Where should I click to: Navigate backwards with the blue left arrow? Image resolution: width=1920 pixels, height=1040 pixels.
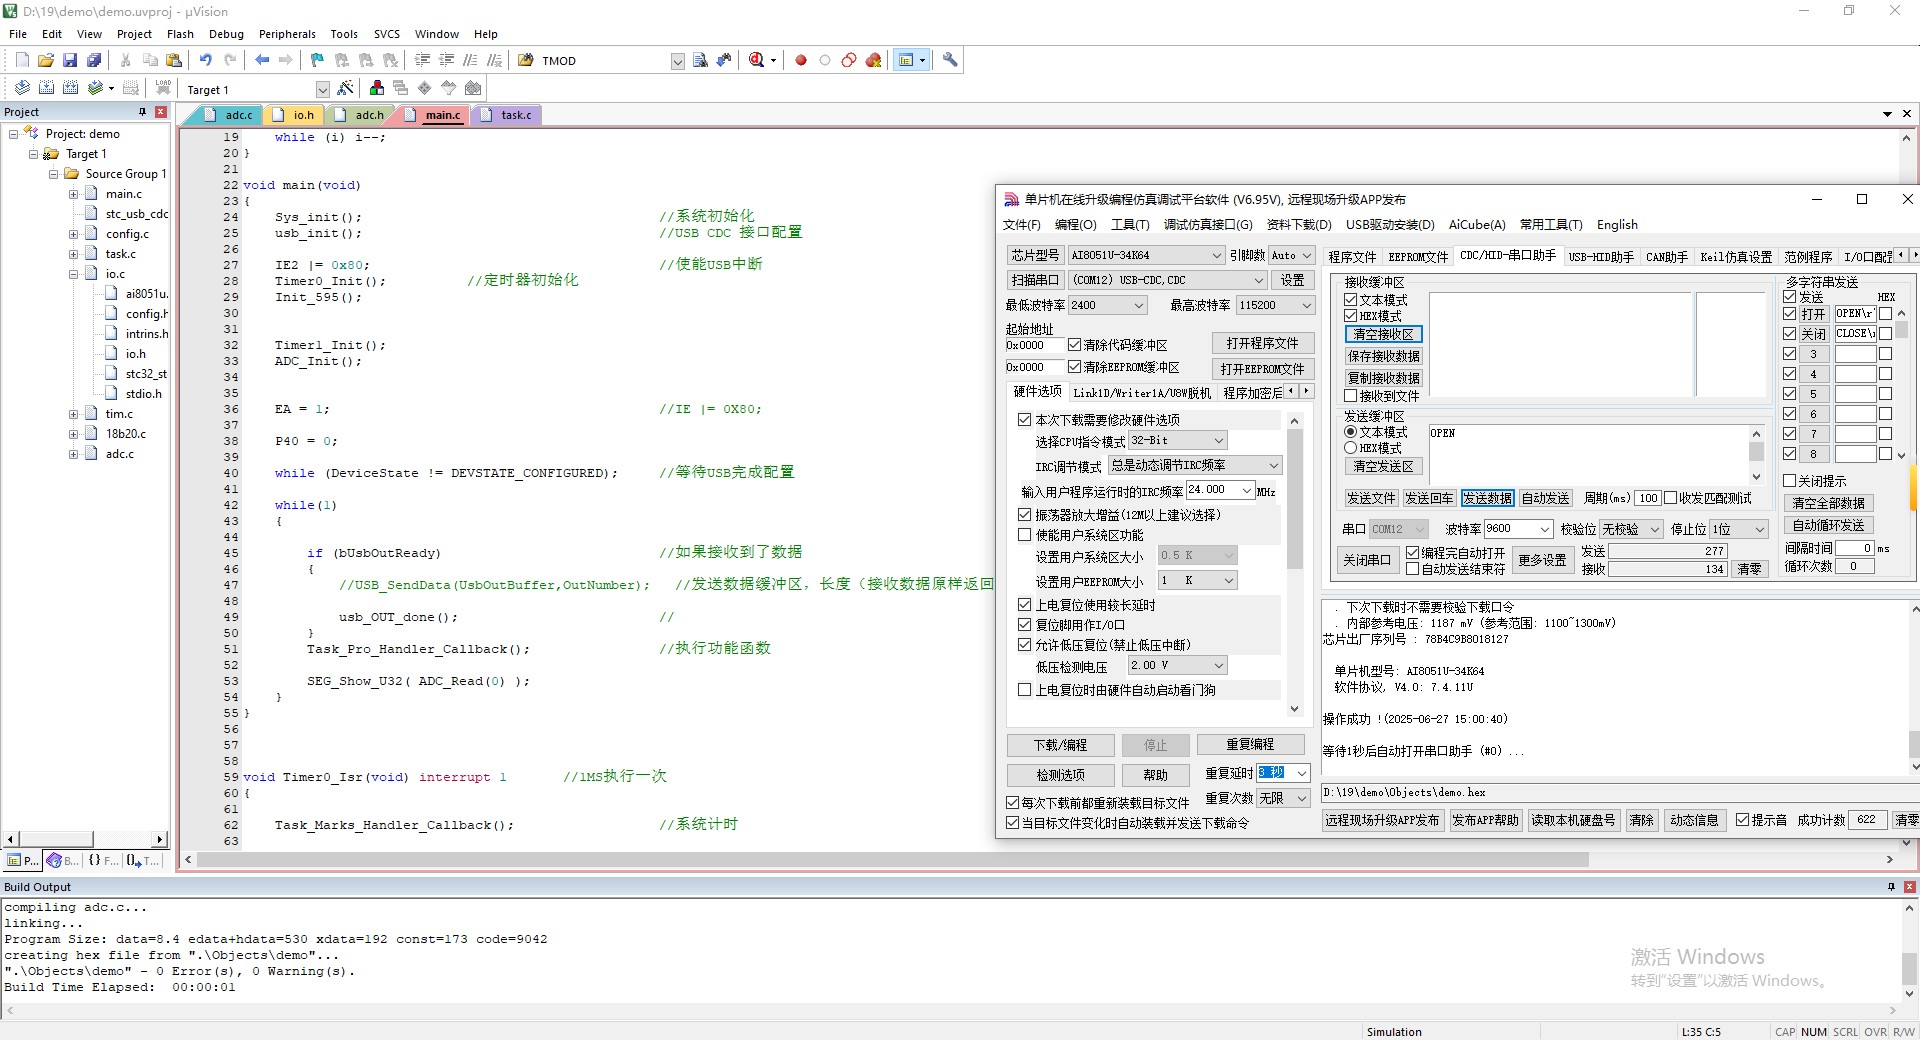[x=262, y=61]
